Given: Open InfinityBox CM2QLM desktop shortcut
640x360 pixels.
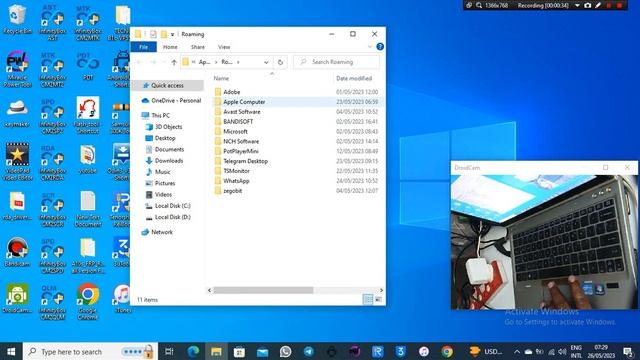Looking at the screenshot, I should coord(52,301).
